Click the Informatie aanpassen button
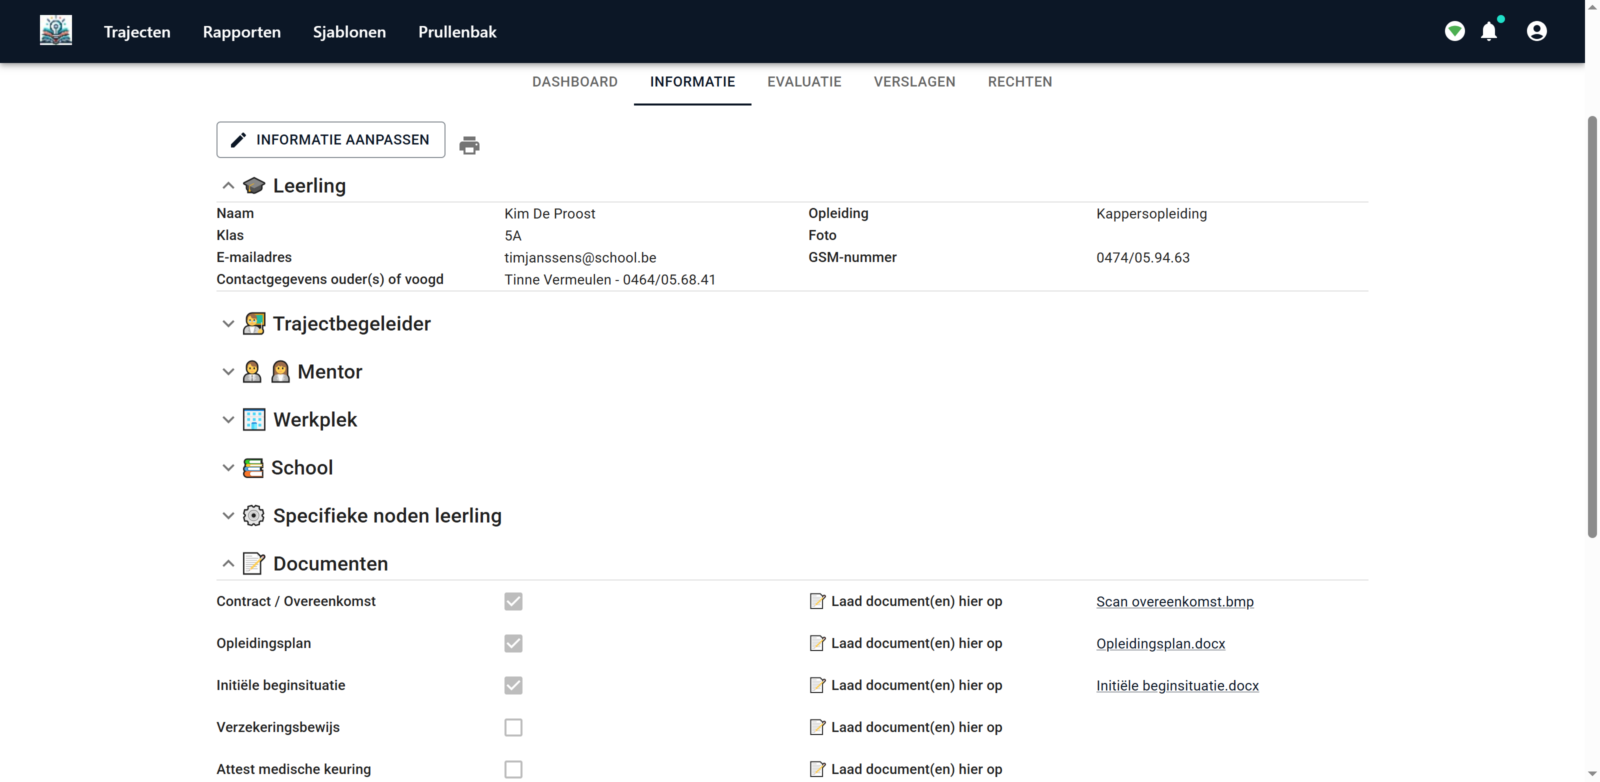The height and width of the screenshot is (782, 1600). 331,140
